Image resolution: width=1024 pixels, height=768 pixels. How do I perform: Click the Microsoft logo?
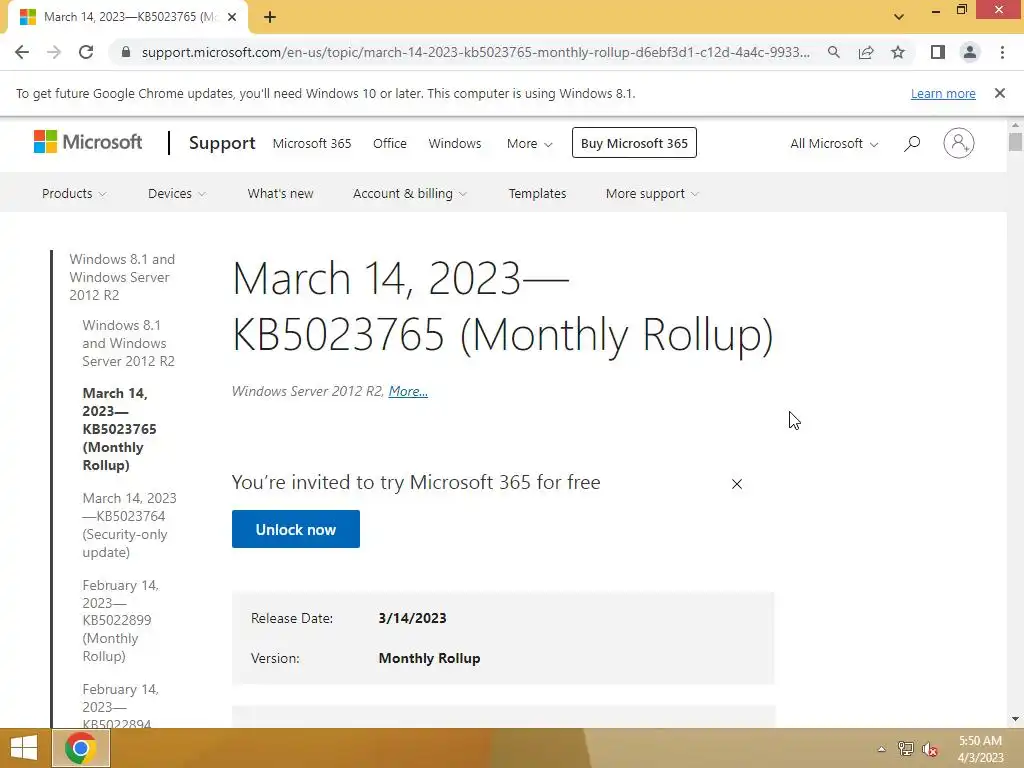(x=88, y=142)
